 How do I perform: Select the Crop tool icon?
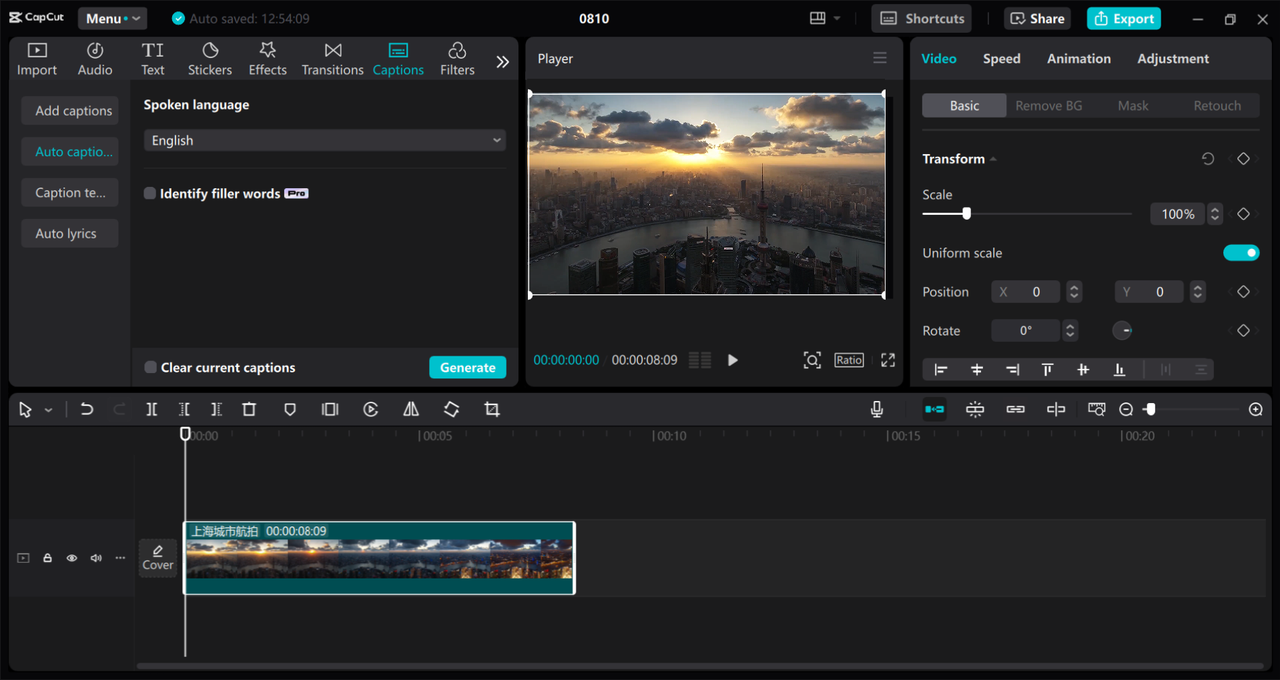click(491, 409)
